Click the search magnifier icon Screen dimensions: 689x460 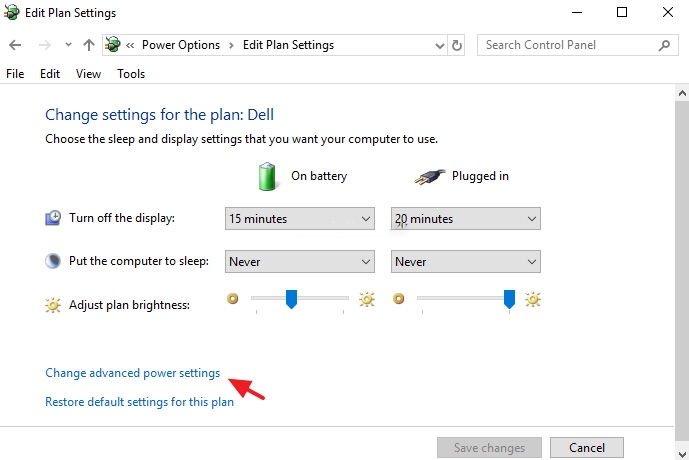[664, 45]
